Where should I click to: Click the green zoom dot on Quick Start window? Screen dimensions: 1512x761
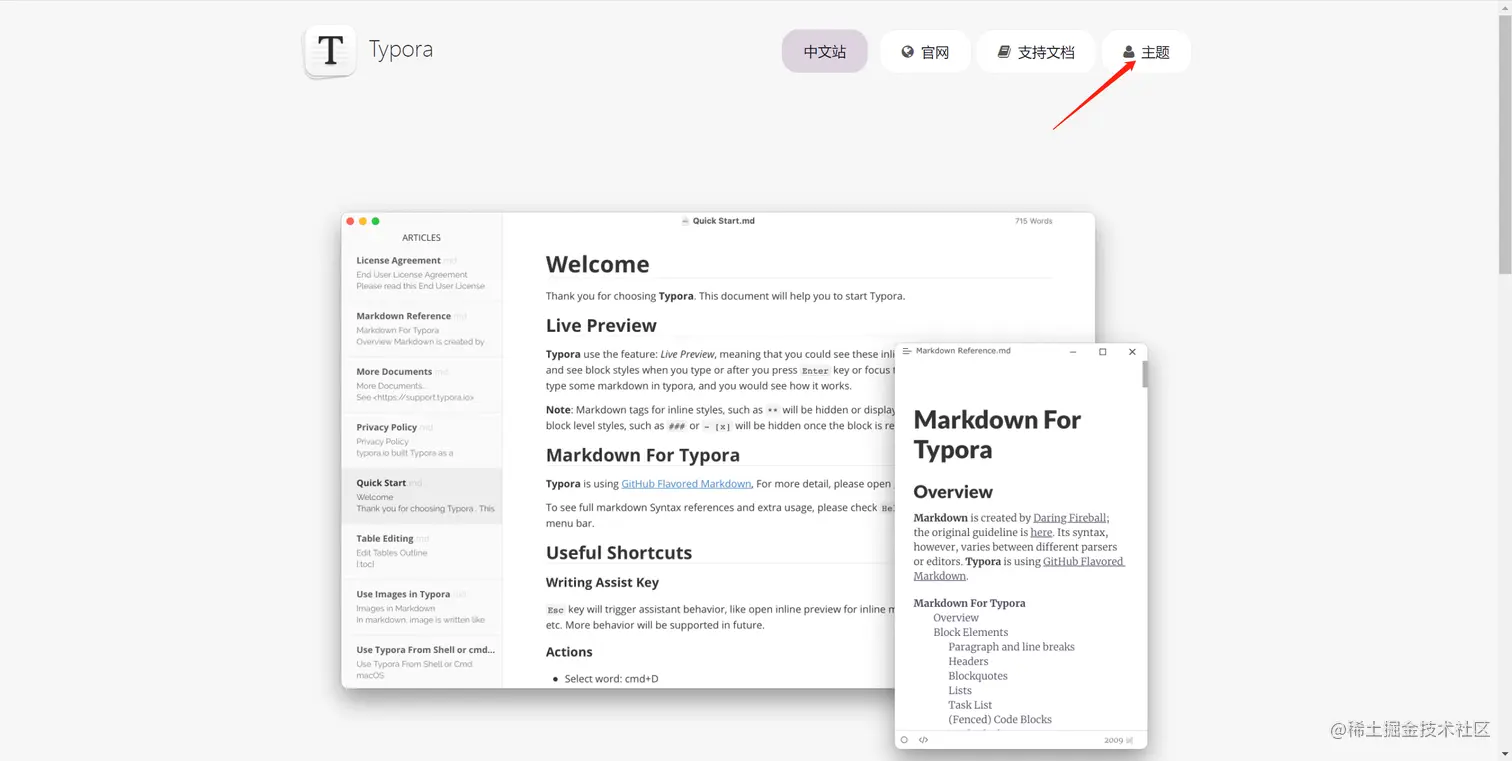tap(376, 221)
